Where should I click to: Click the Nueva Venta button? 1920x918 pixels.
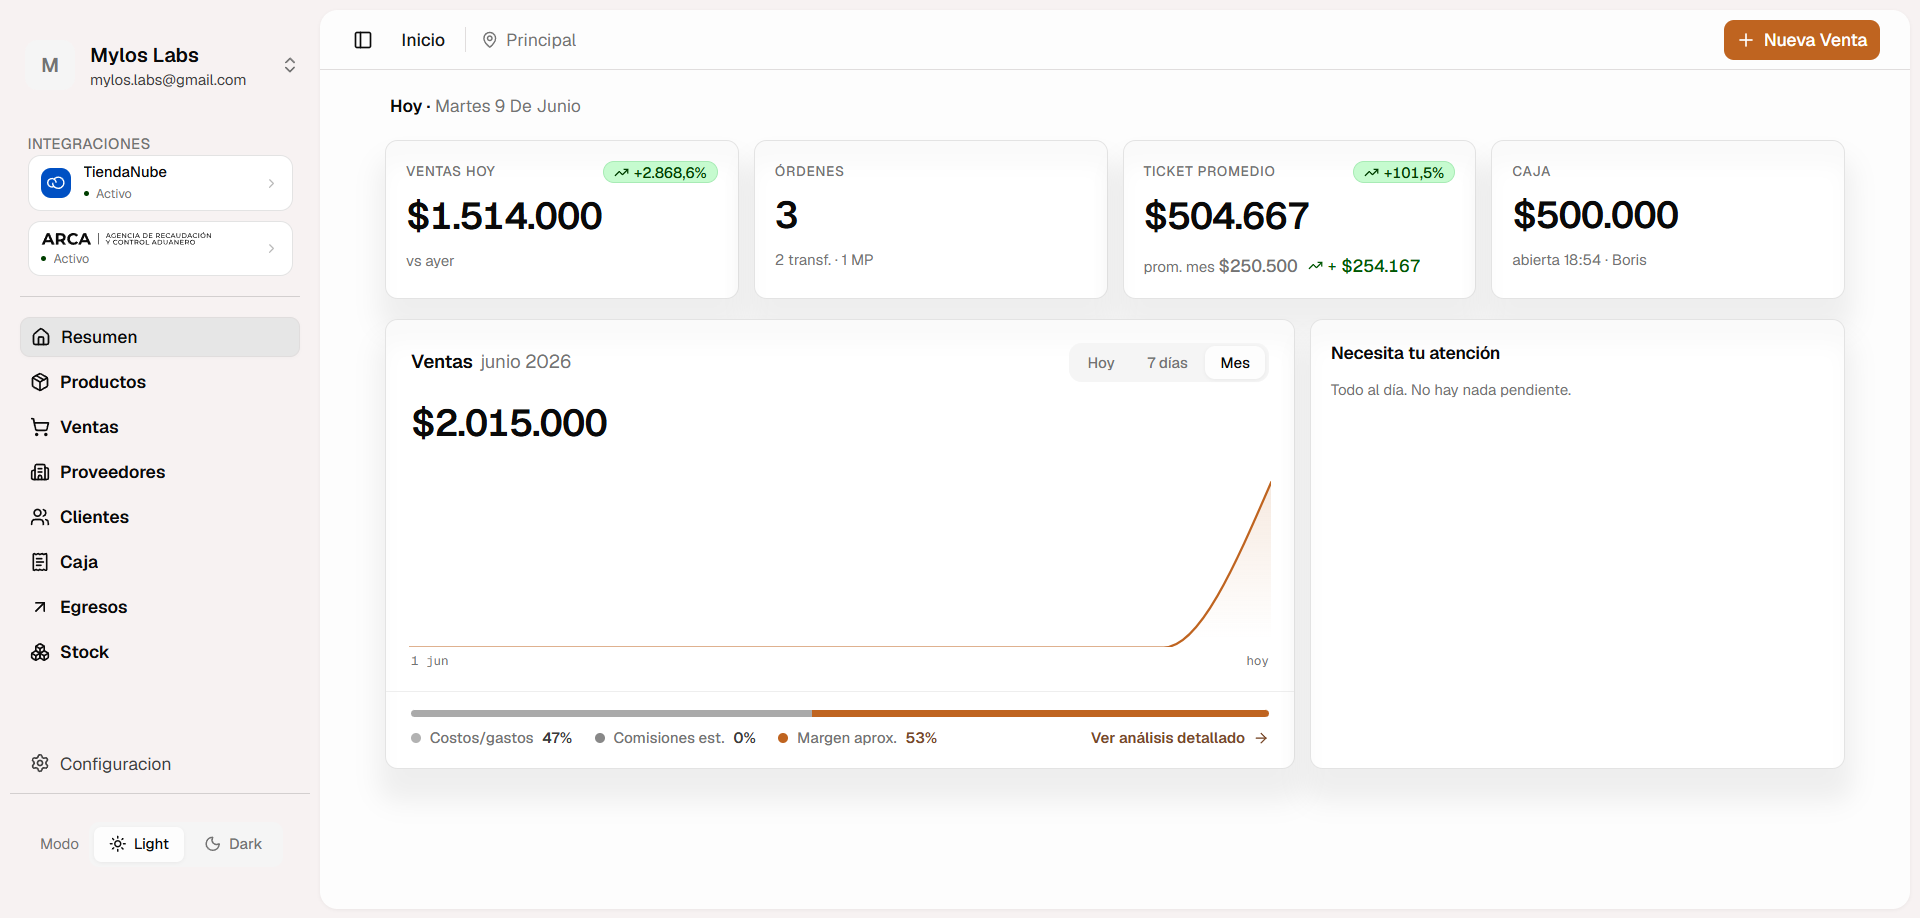click(x=1802, y=40)
